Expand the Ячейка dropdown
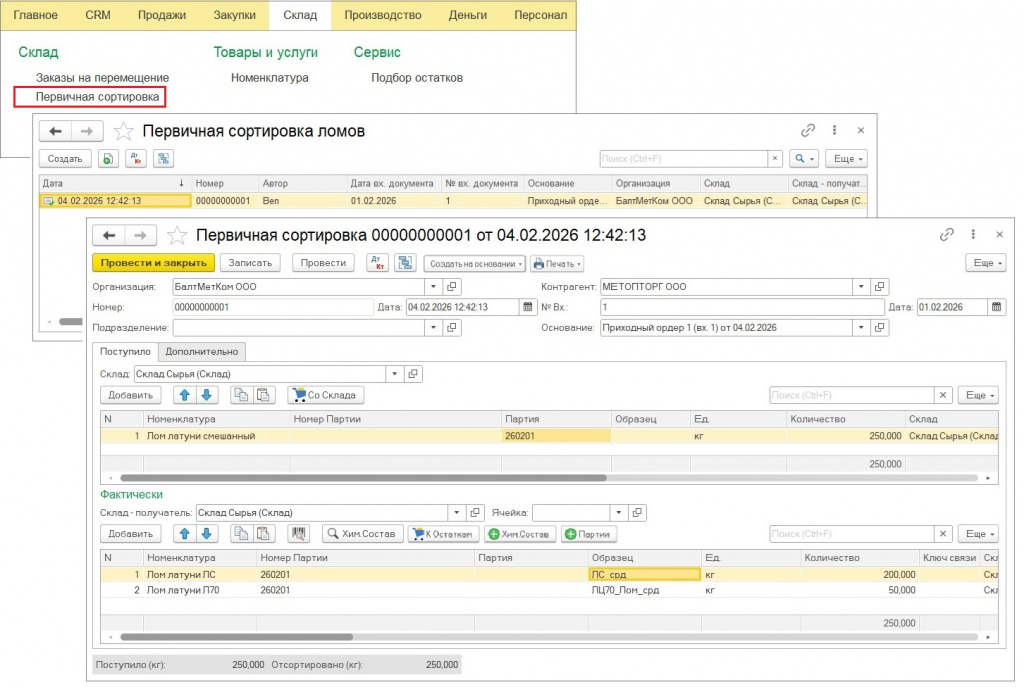1024x687 pixels. pyautogui.click(x=618, y=513)
